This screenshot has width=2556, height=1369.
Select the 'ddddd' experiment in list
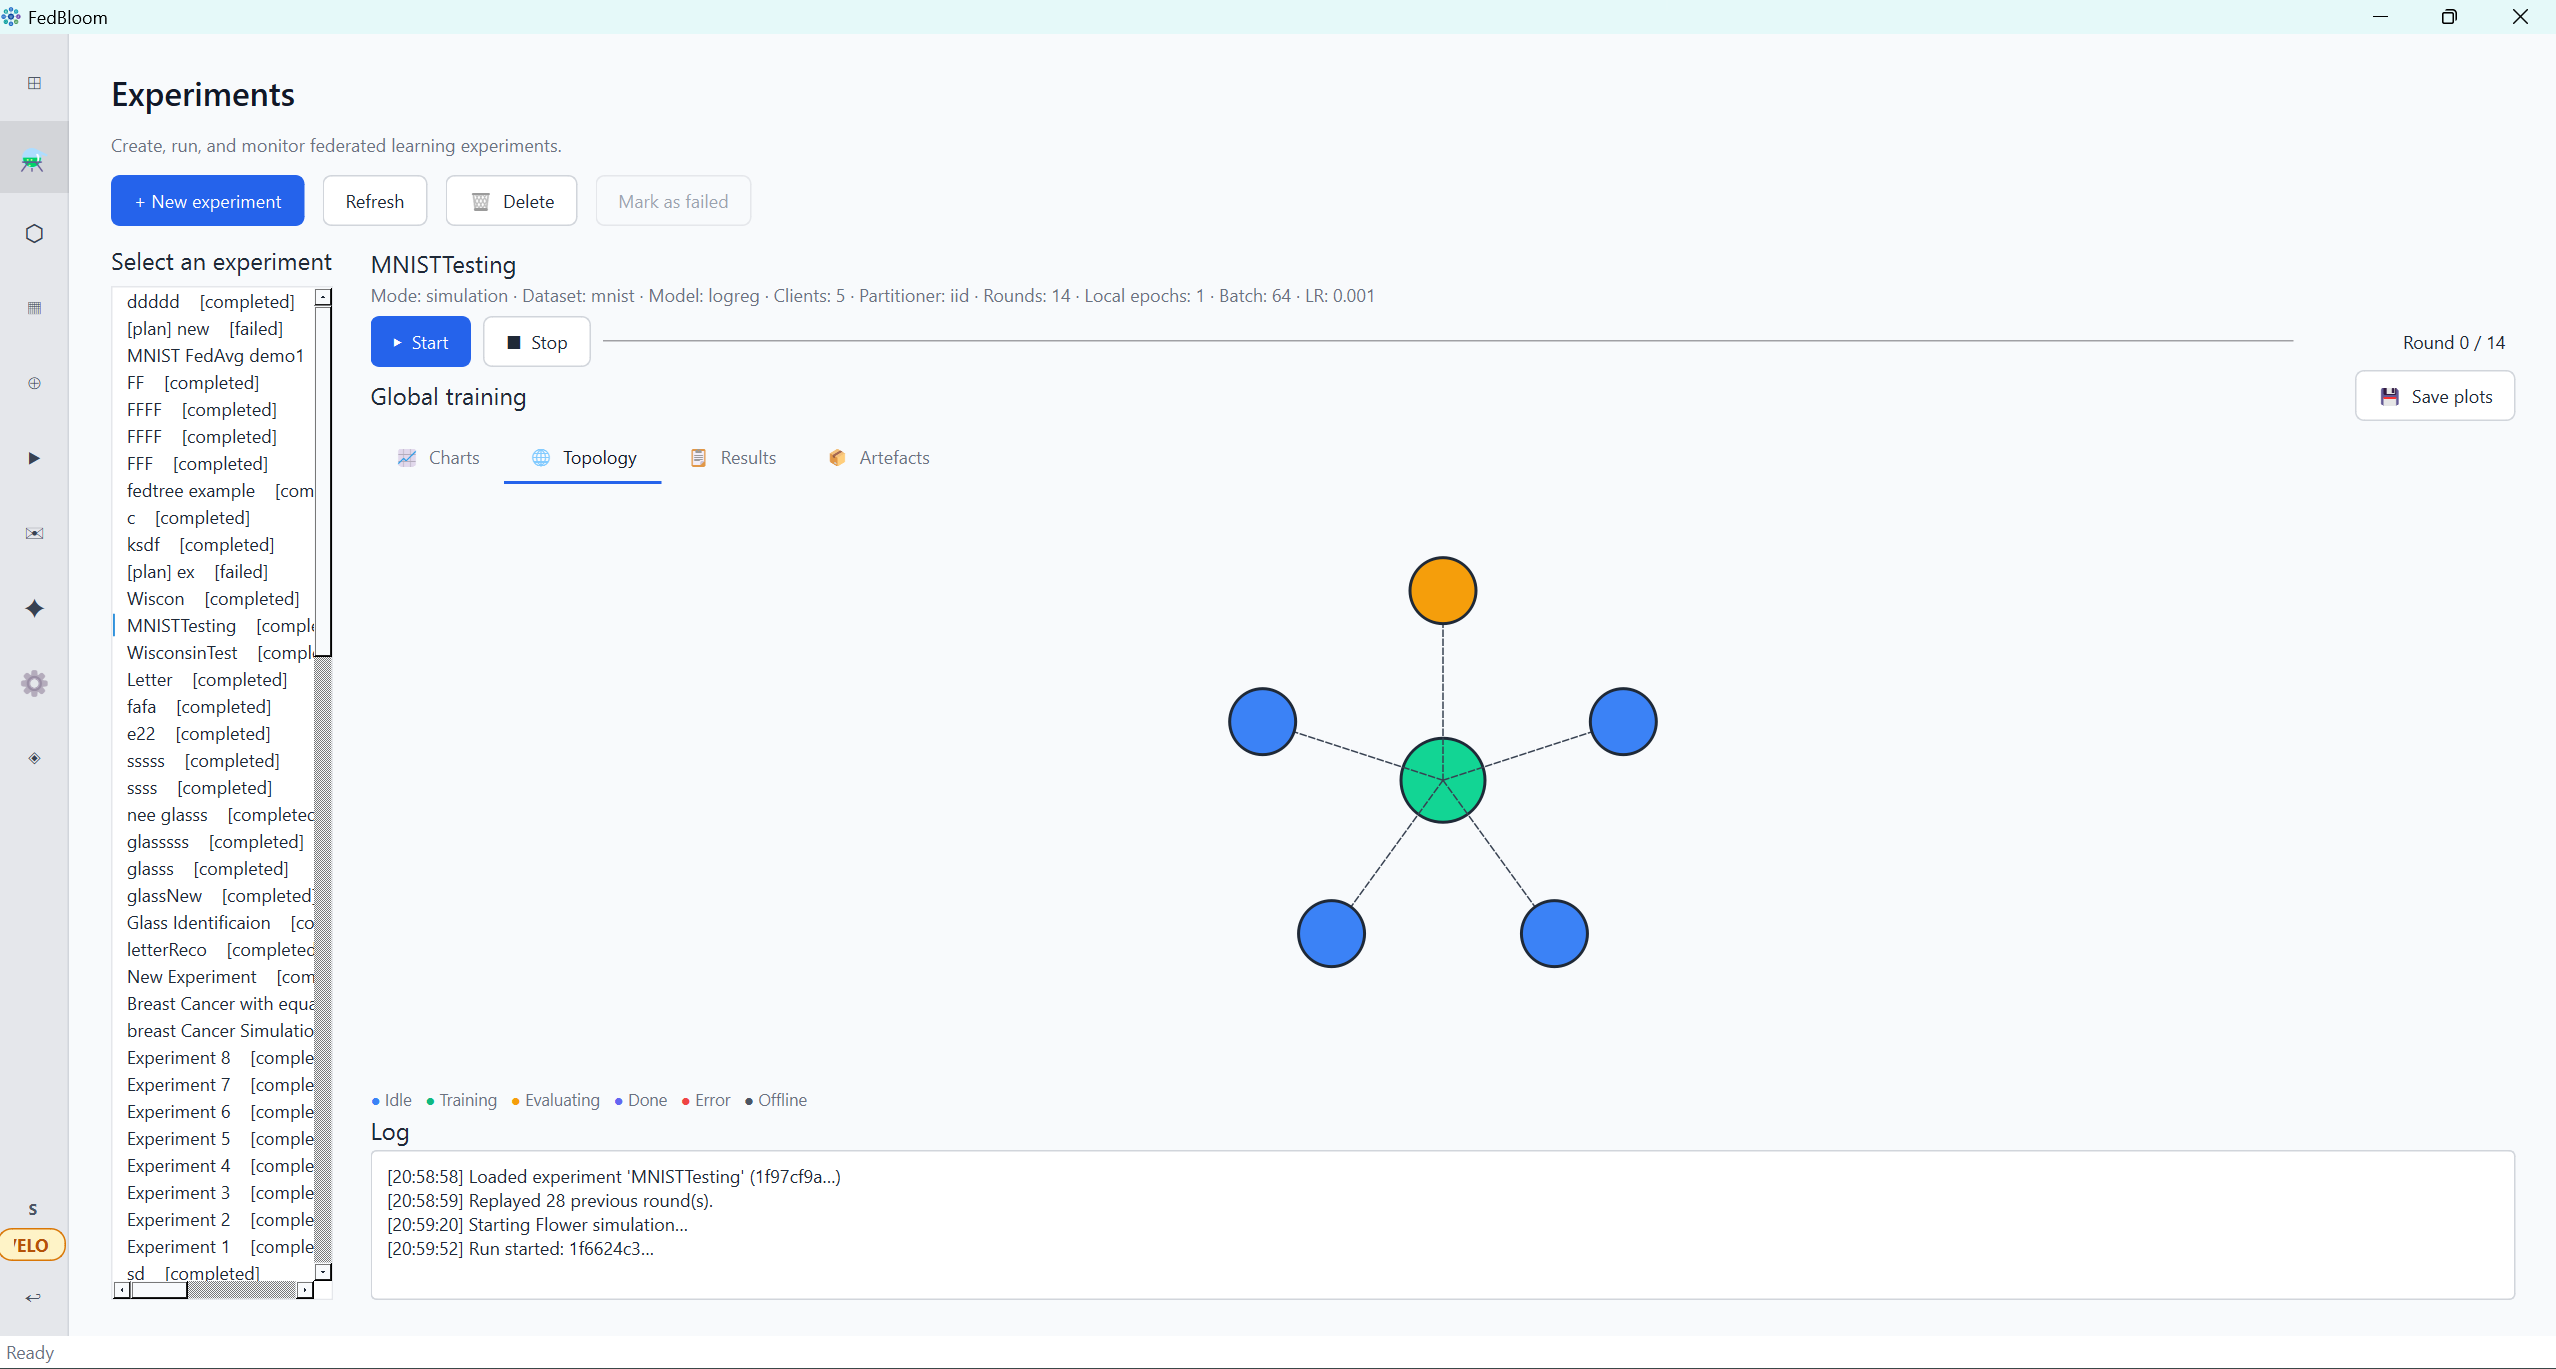(214, 301)
